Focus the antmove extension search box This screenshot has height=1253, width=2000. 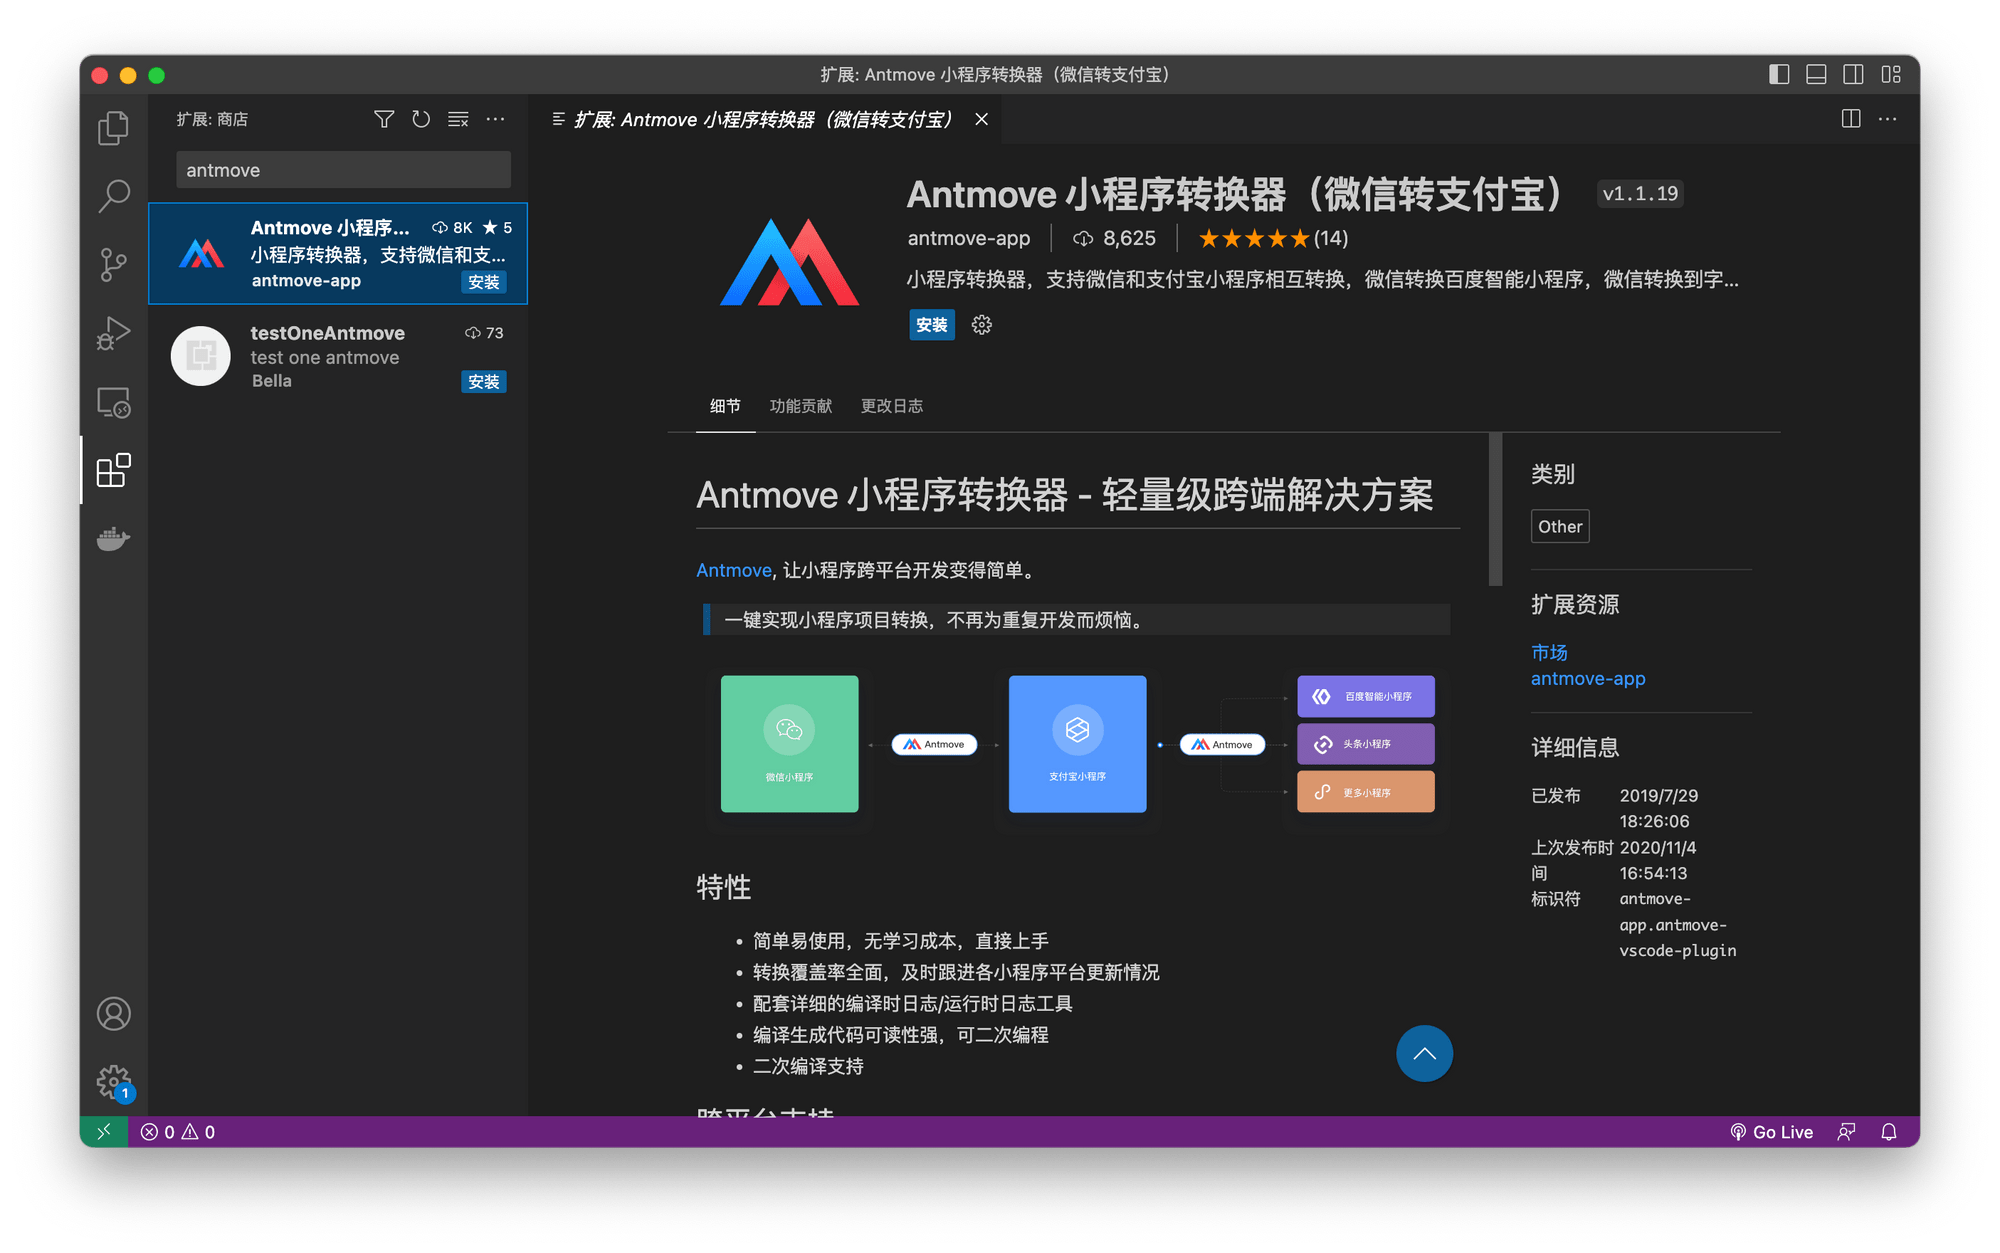coord(343,170)
